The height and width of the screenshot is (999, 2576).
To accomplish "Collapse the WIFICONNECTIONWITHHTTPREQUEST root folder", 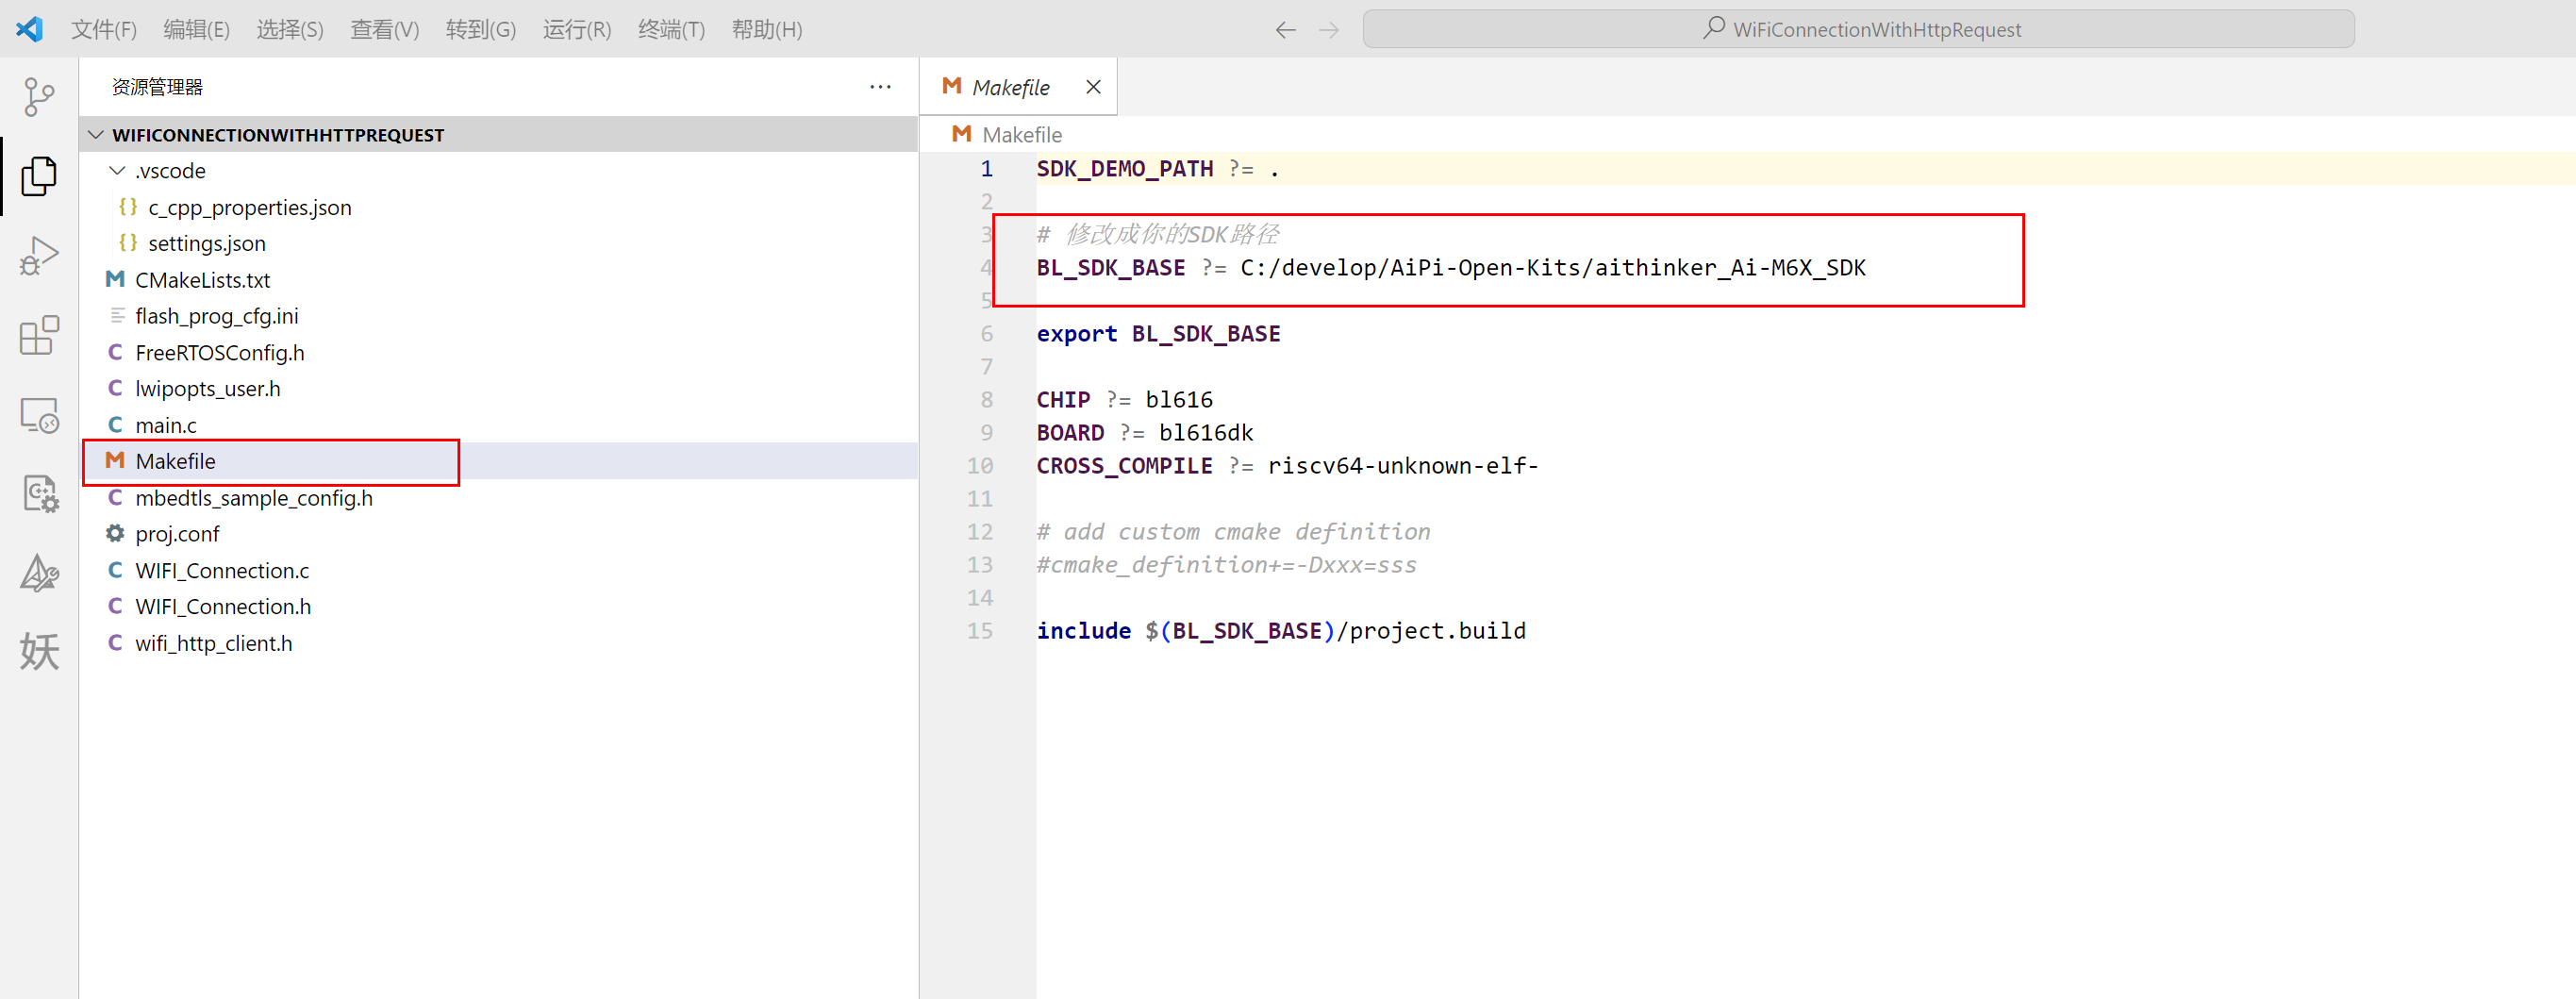I will tap(498, 135).
